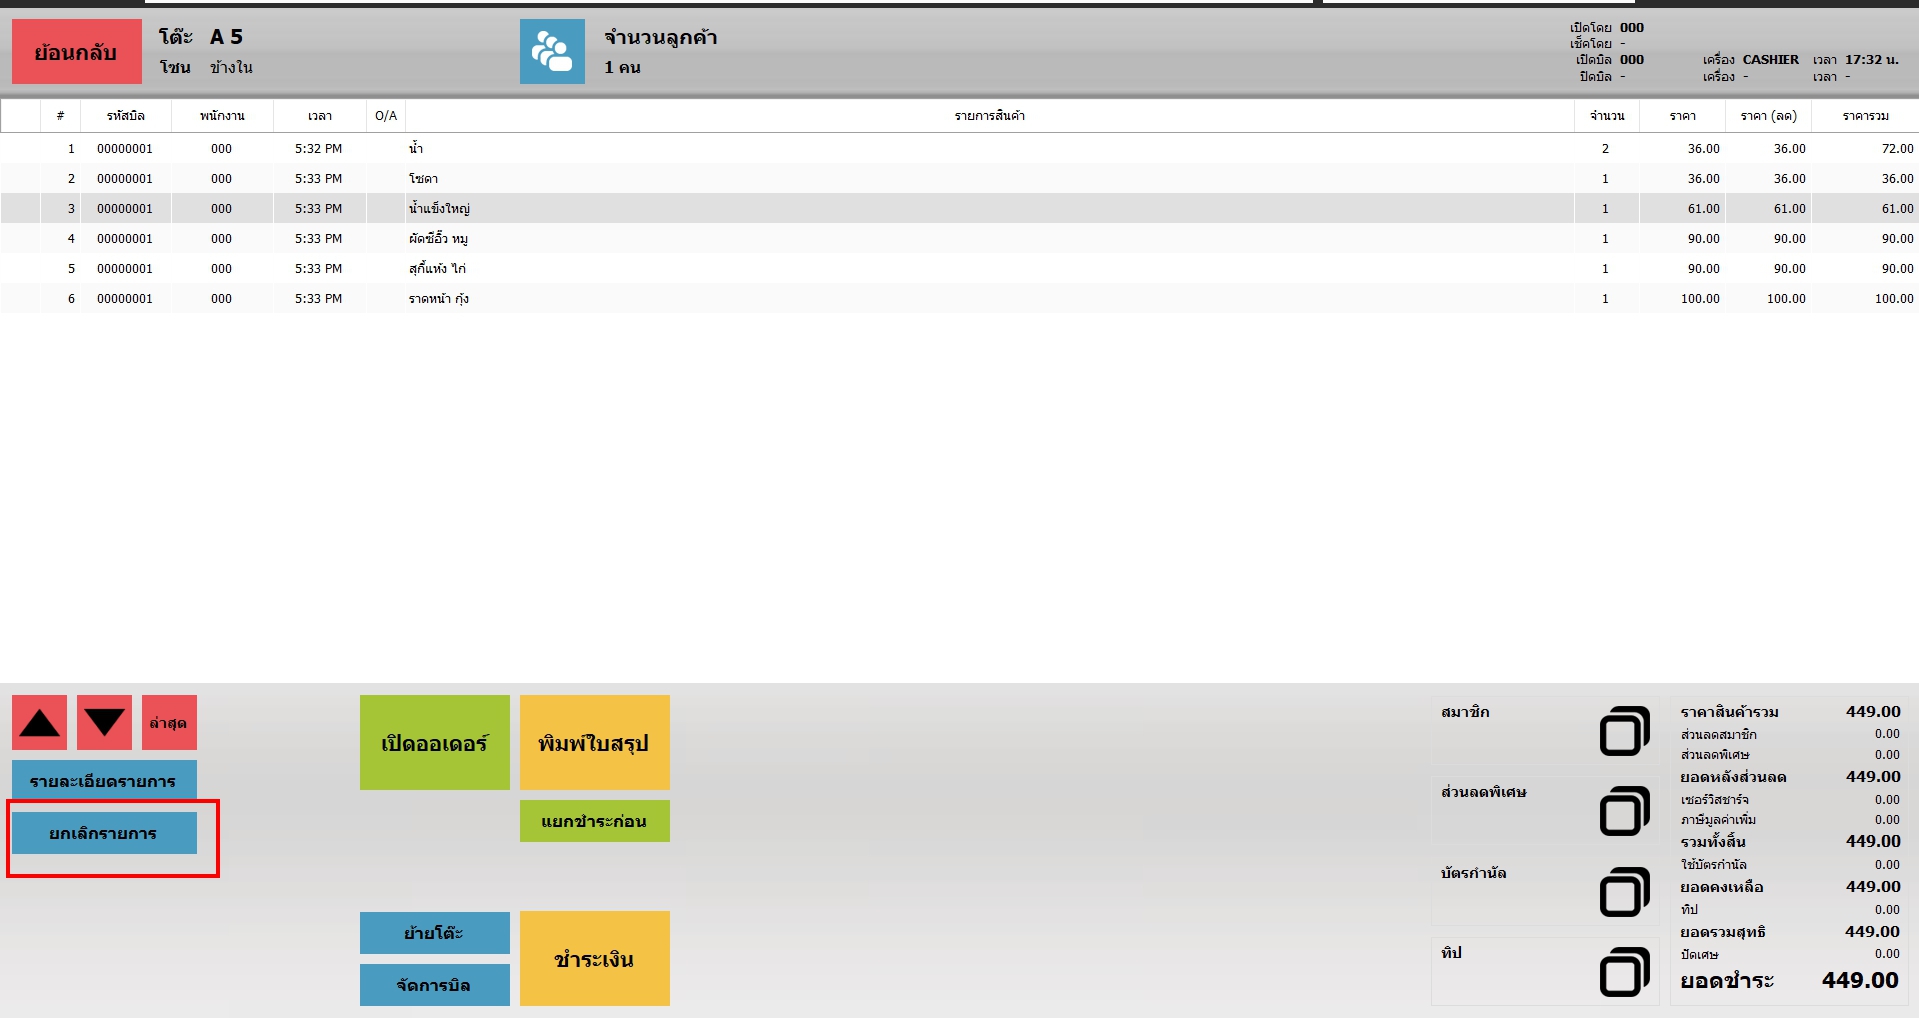Select the น้ำแข็งใหญ่ item row
Screen dimensions: 1919x1018
(x=959, y=208)
